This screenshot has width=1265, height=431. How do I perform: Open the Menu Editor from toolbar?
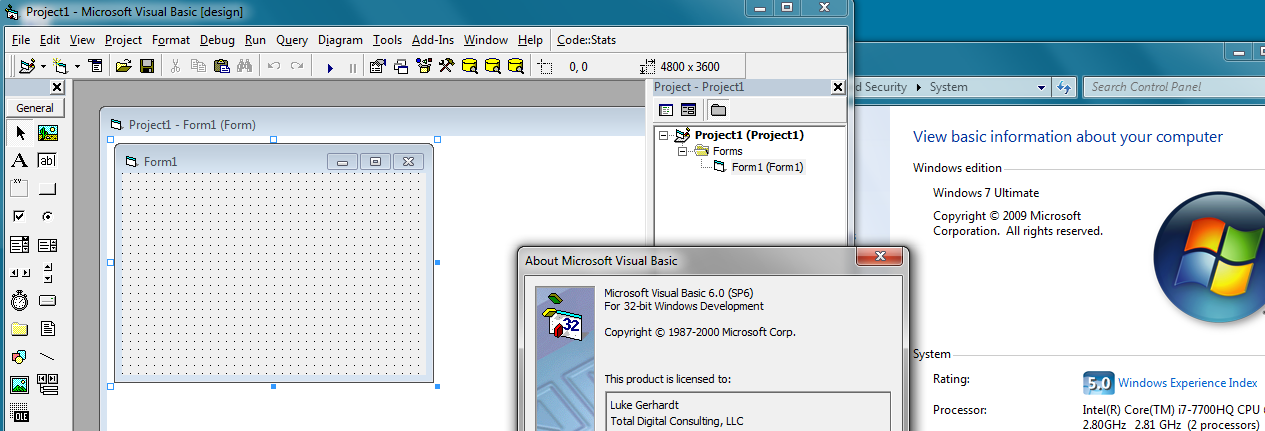point(96,67)
